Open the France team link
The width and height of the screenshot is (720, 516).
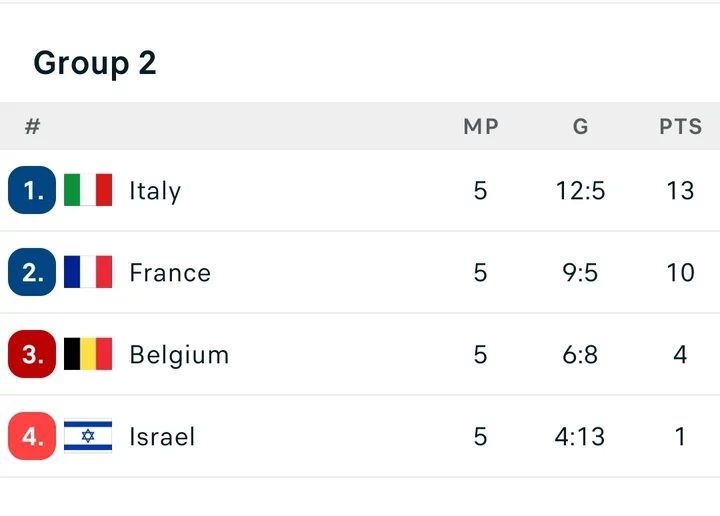(170, 272)
